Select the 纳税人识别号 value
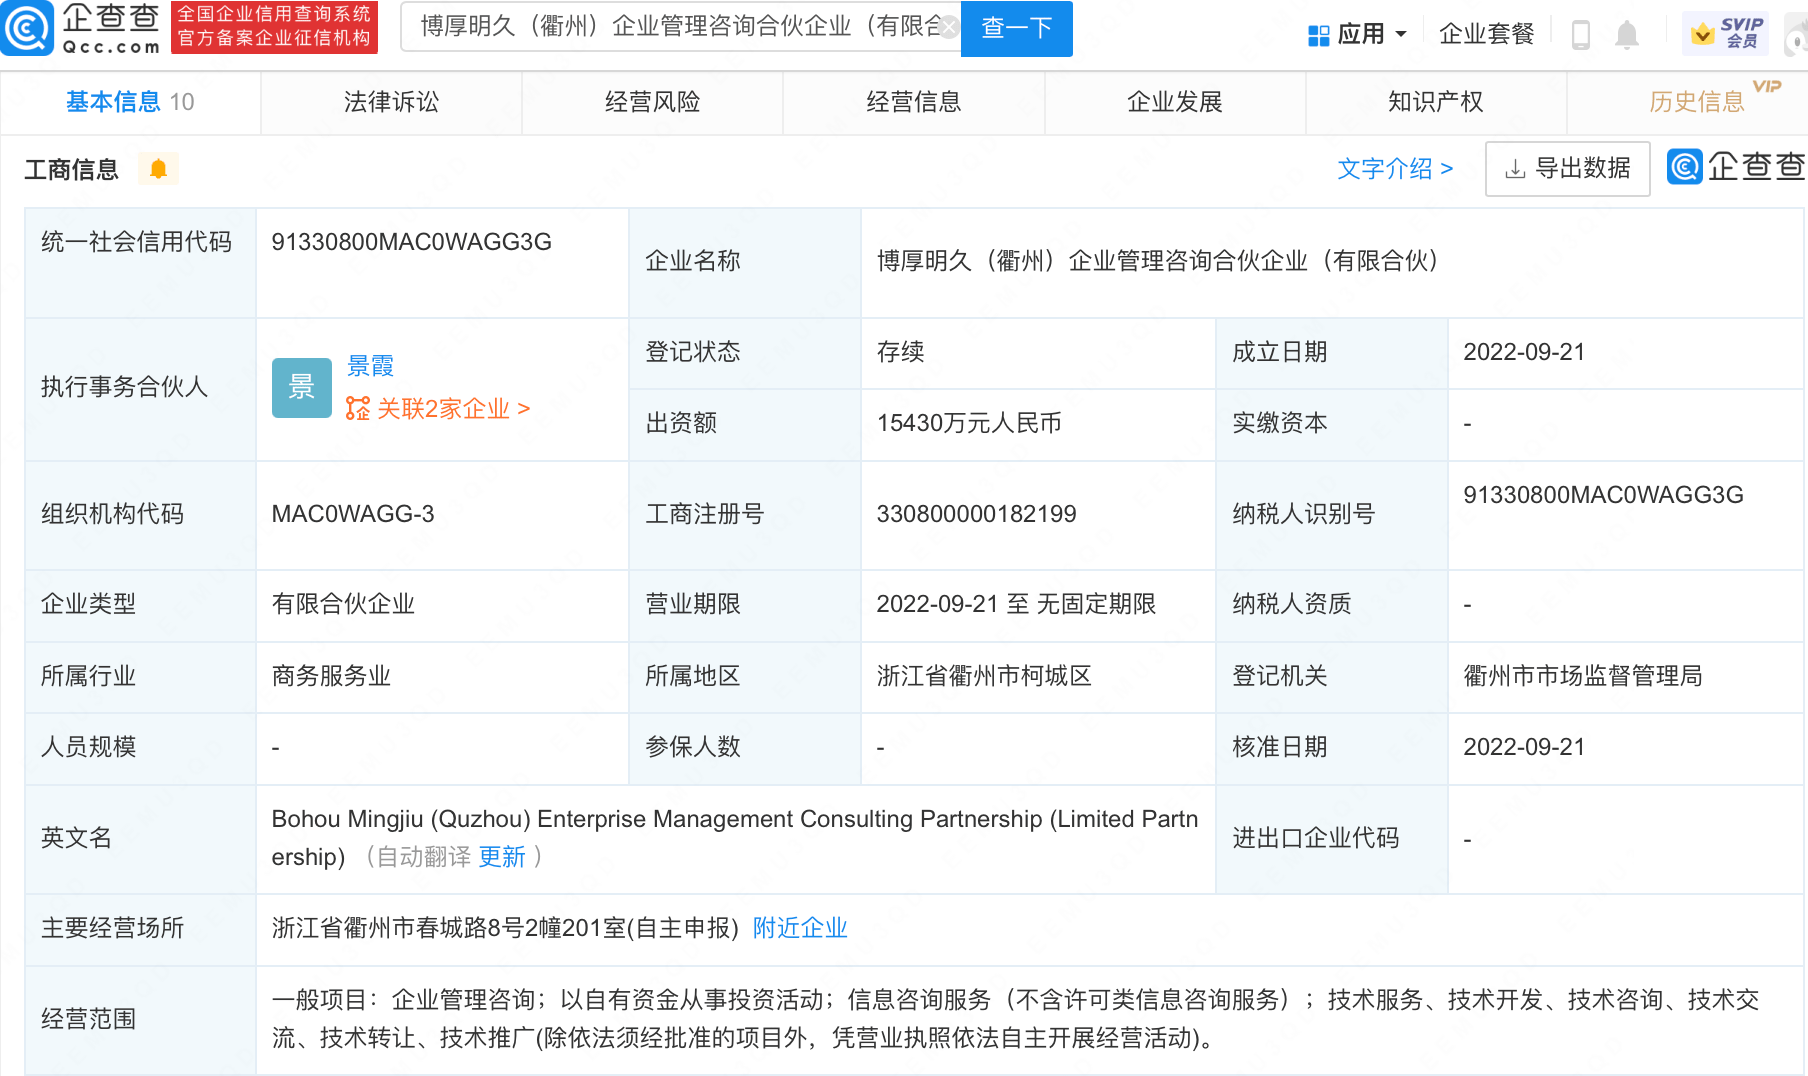 click(1603, 495)
